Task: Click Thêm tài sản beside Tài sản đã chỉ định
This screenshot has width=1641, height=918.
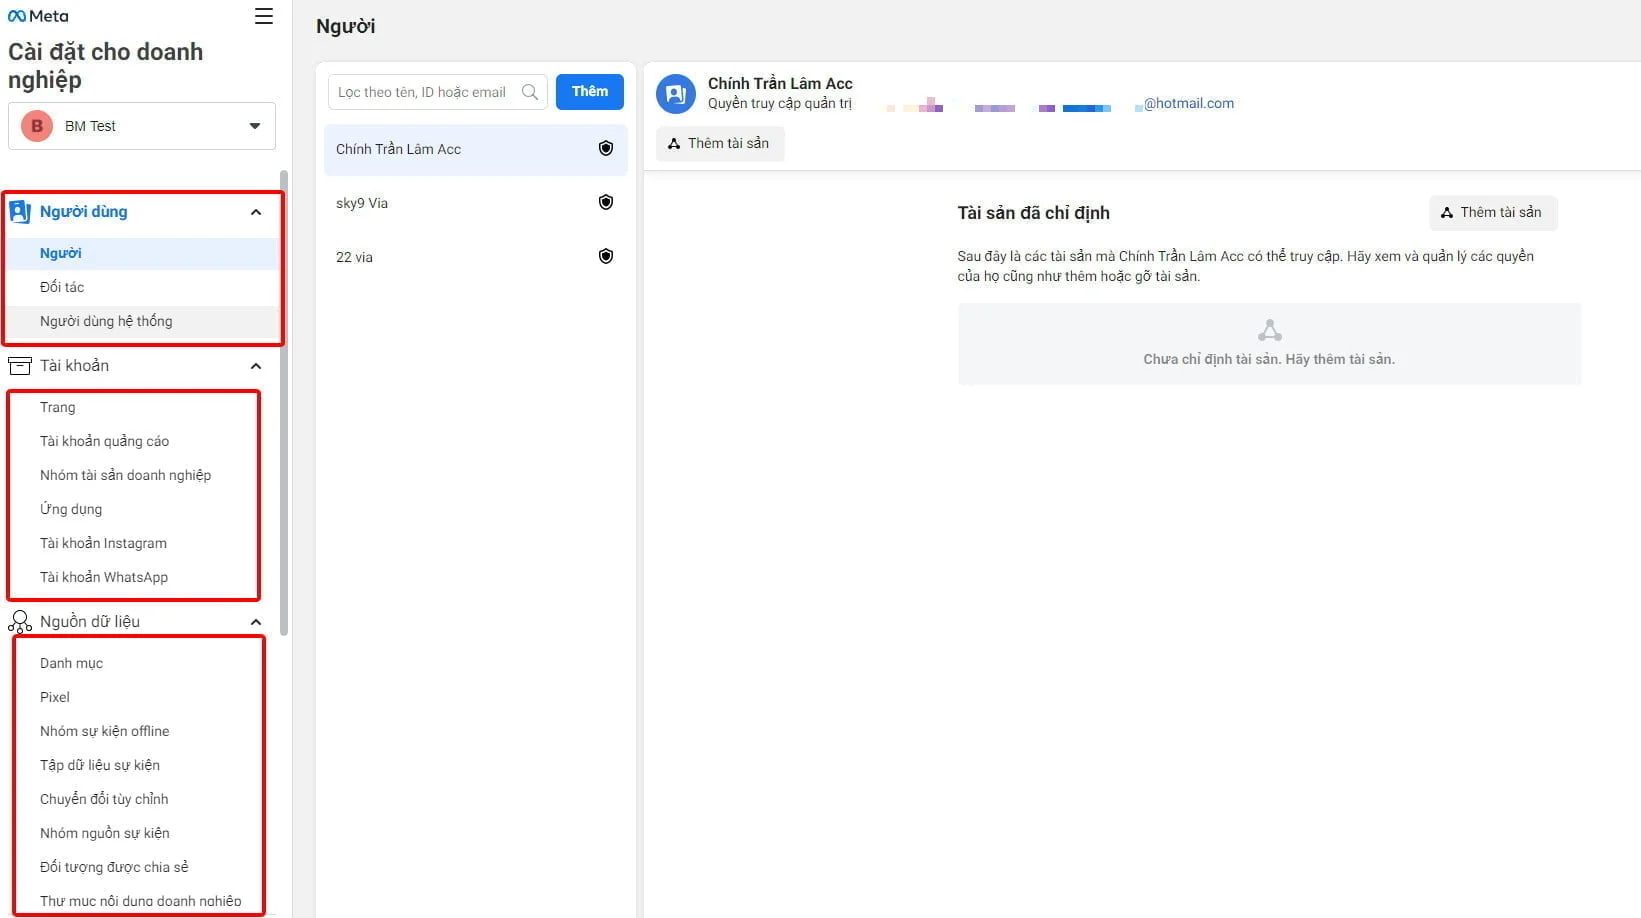Action: (1493, 212)
